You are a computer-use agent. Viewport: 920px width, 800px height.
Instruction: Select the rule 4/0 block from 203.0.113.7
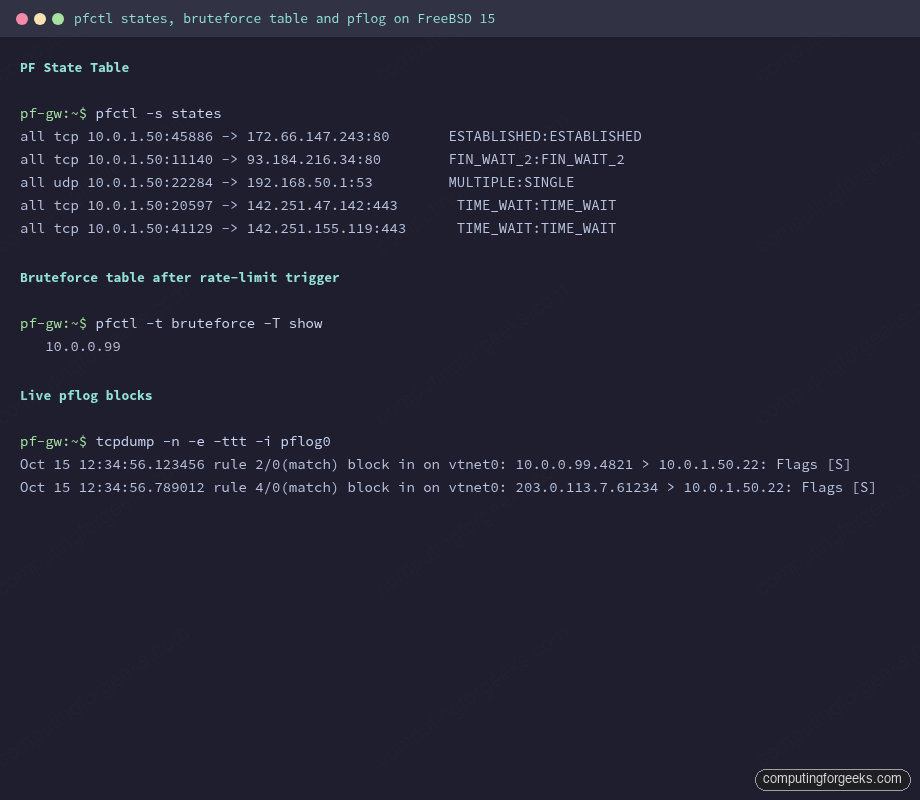448,487
